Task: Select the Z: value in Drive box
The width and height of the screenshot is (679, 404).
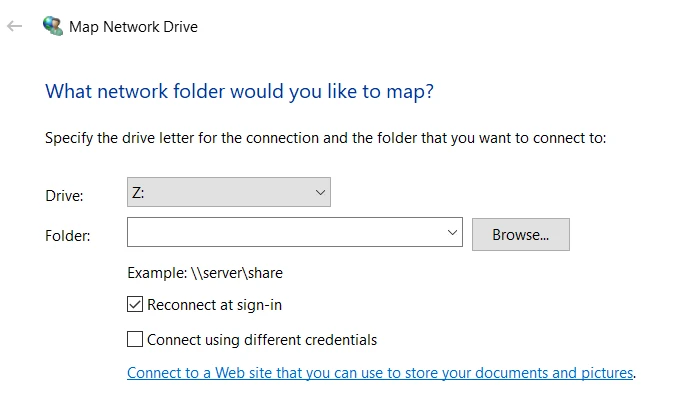Action: pyautogui.click(x=138, y=192)
